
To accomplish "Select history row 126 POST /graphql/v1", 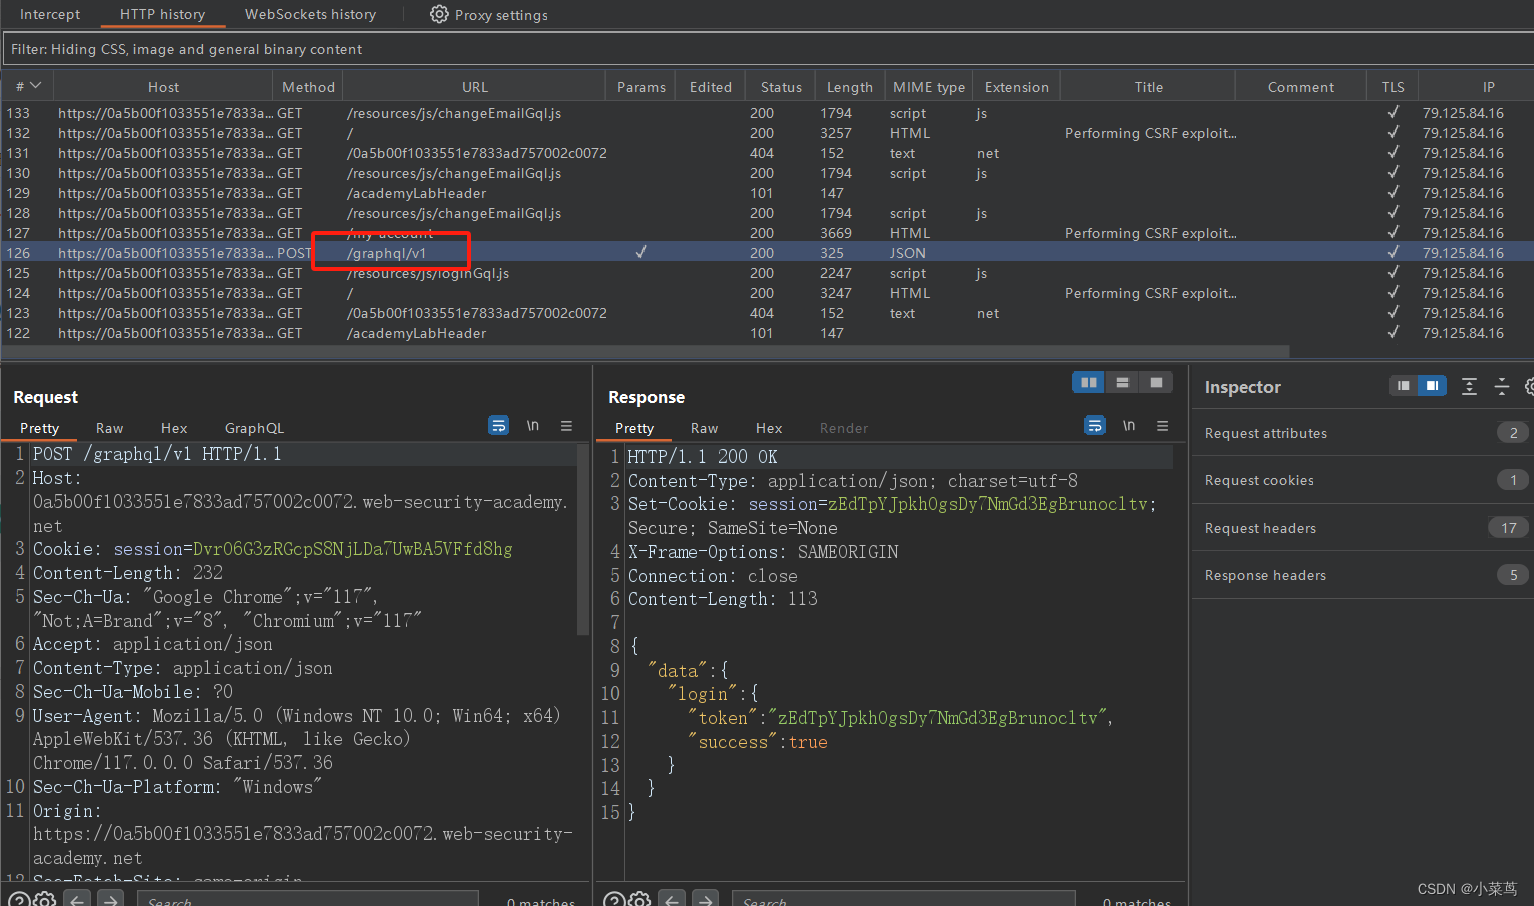I will (x=767, y=253).
